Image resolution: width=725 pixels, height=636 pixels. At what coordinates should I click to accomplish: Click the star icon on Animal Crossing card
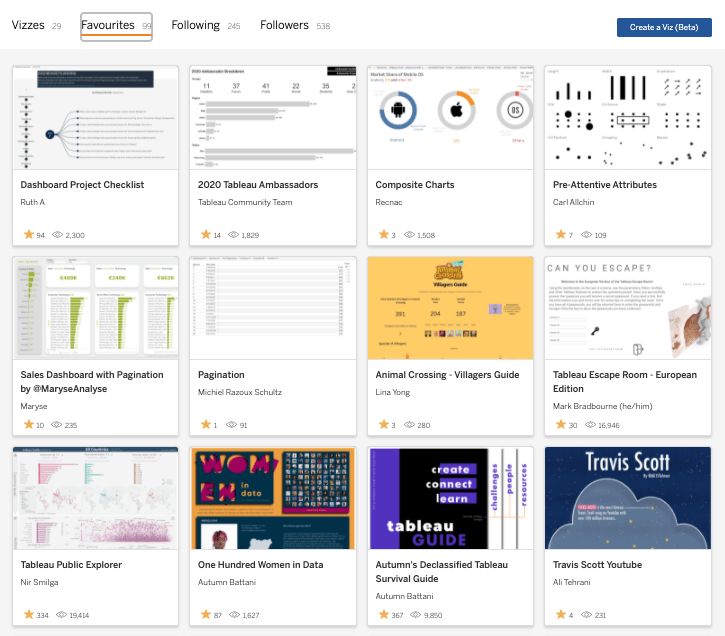(x=383, y=425)
